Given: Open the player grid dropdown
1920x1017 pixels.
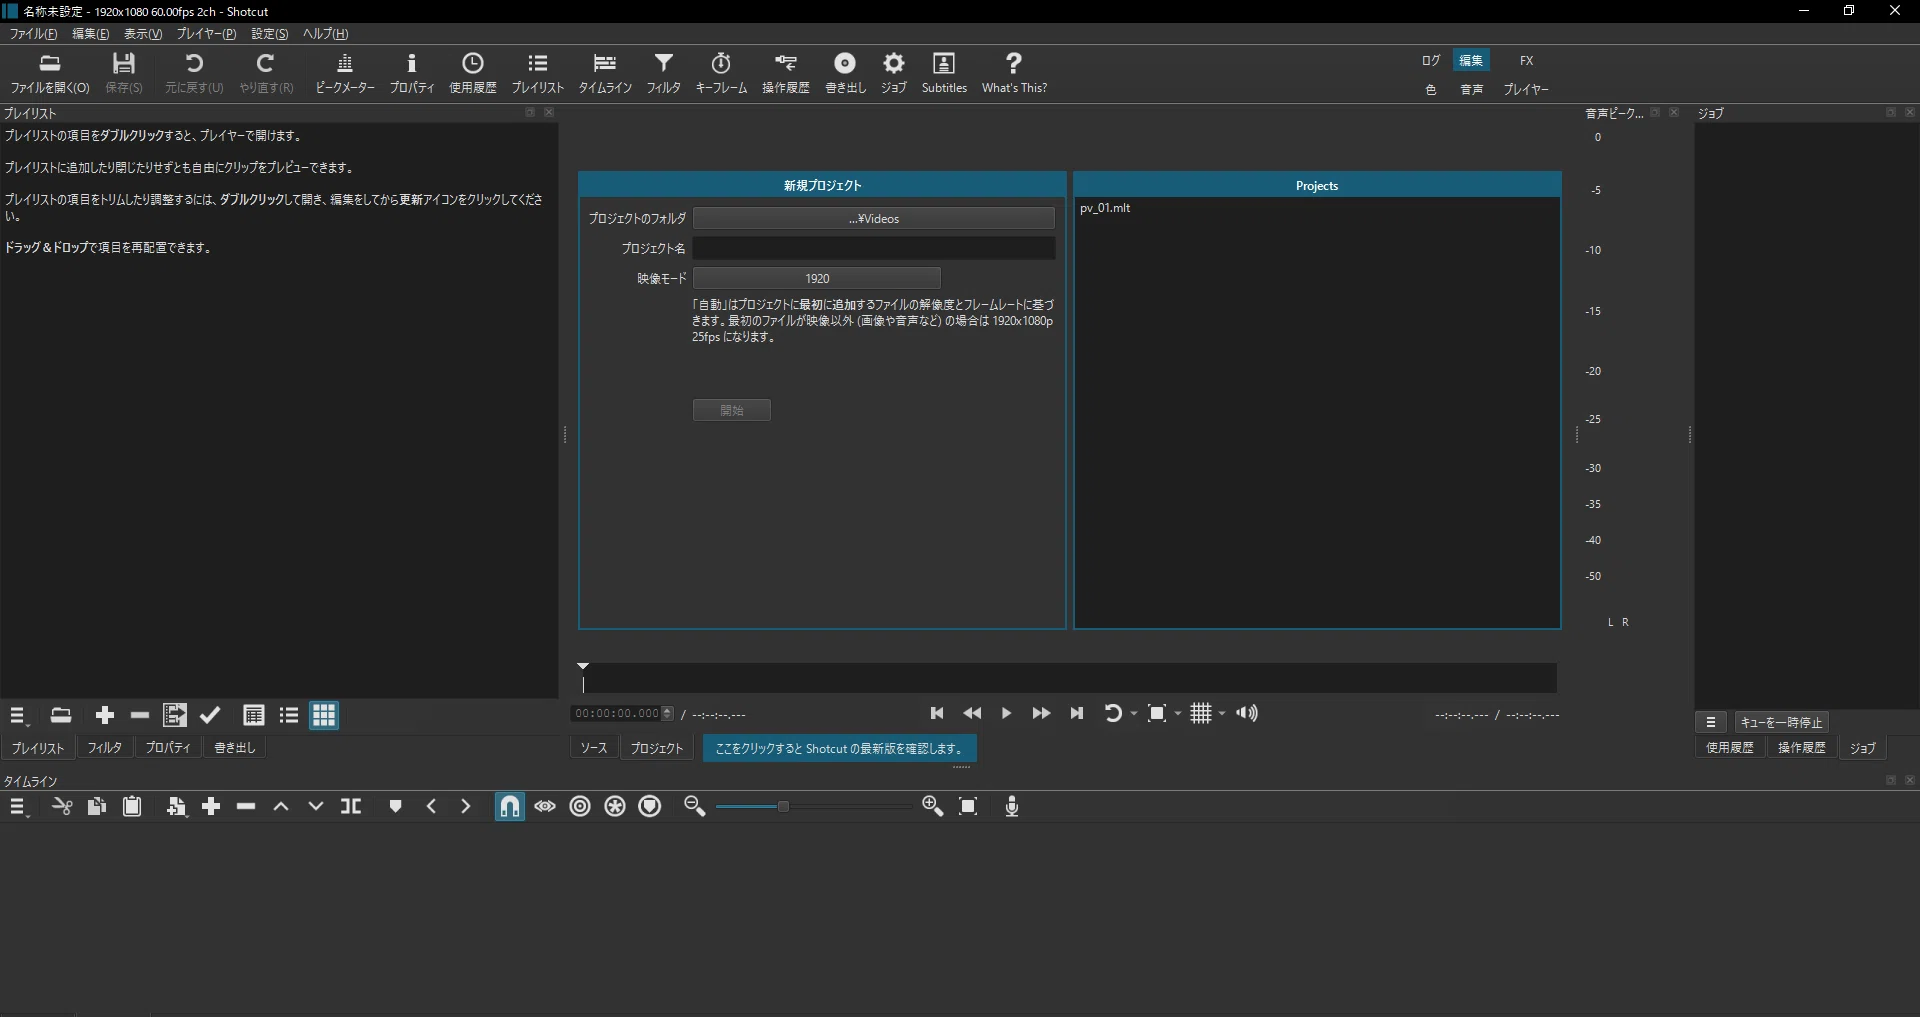Looking at the screenshot, I should tap(1222, 713).
